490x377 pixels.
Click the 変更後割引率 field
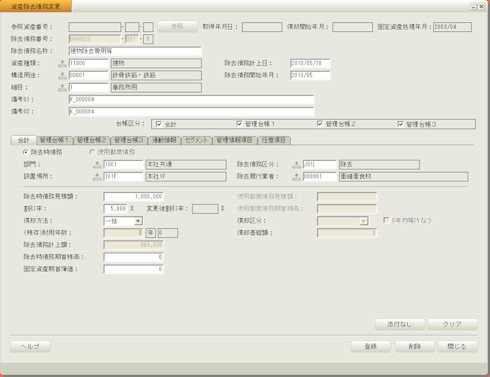tap(205, 209)
